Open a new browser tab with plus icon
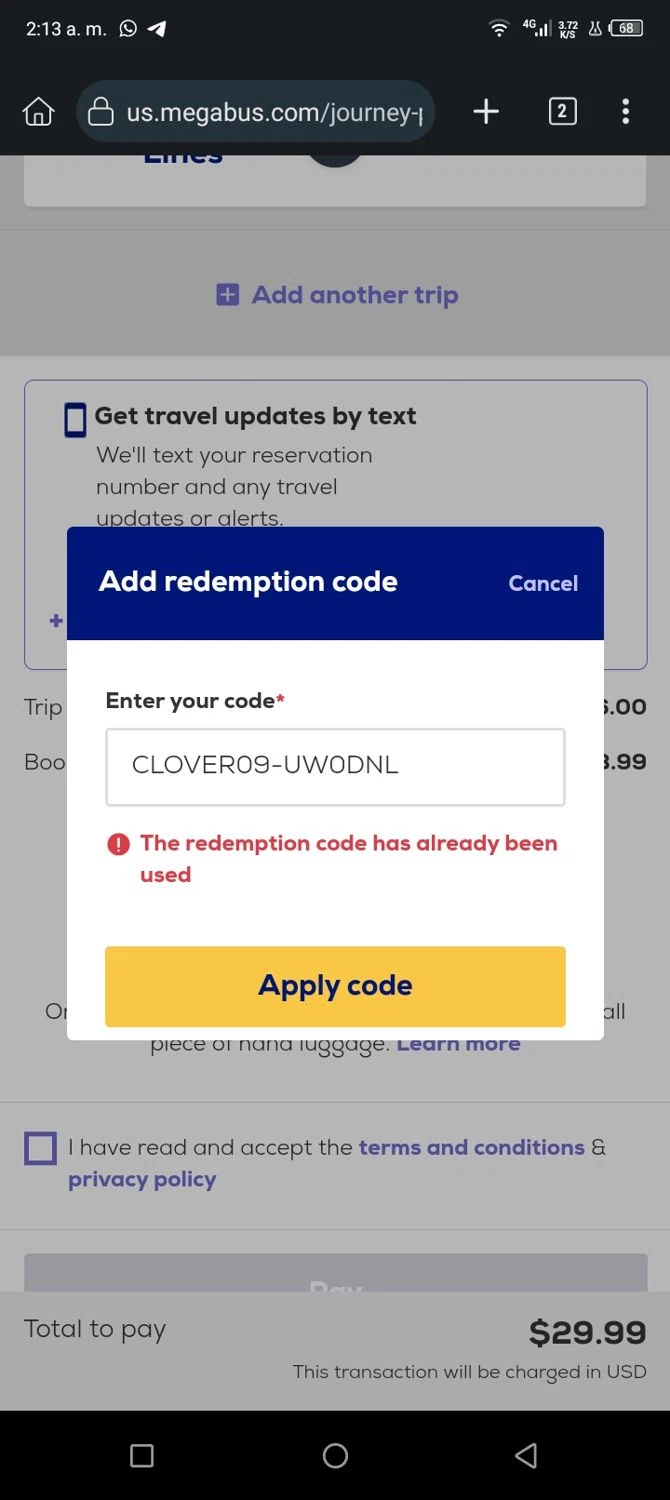The width and height of the screenshot is (670, 1500). [x=486, y=112]
